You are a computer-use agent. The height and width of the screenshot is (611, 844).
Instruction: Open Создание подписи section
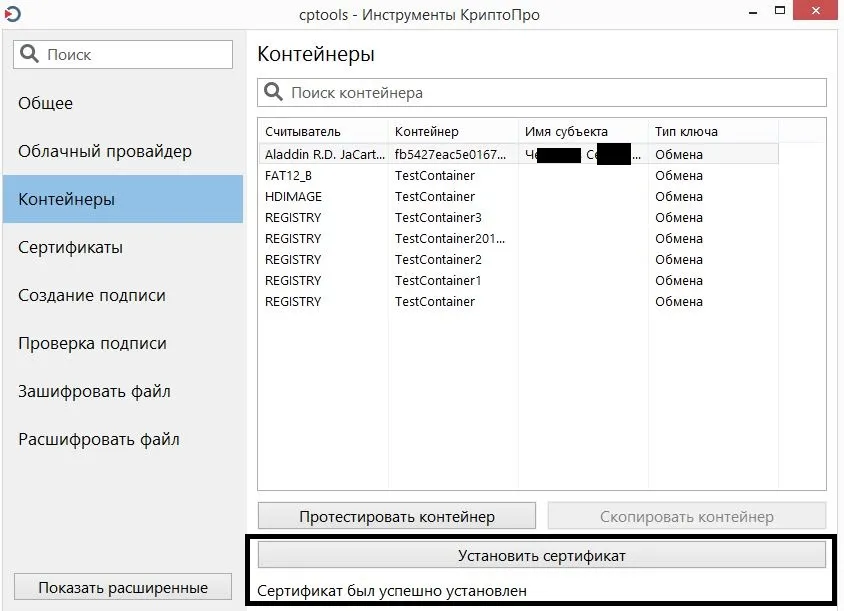pos(123,295)
